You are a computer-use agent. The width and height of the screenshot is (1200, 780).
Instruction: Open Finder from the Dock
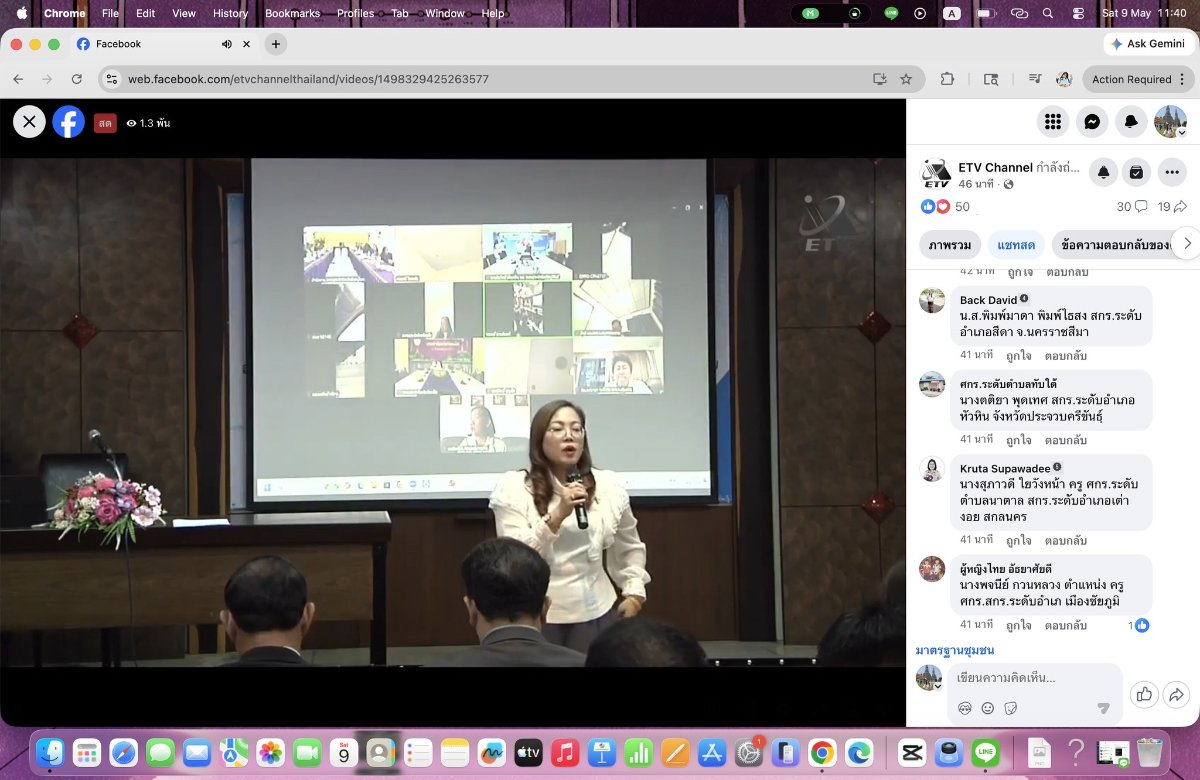(x=50, y=752)
